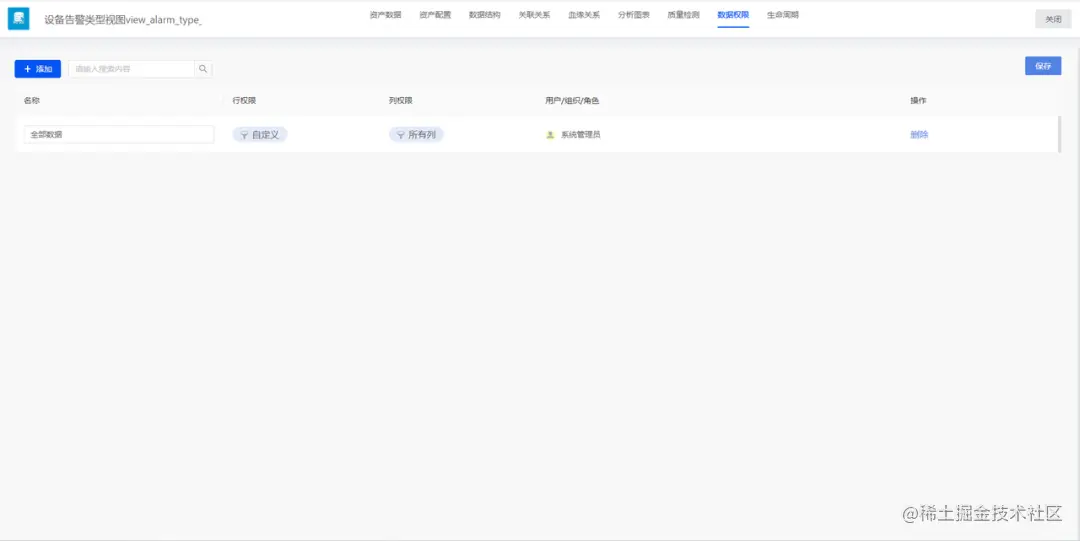Click the app logo icon
This screenshot has width=1080, height=541.
point(19,19)
